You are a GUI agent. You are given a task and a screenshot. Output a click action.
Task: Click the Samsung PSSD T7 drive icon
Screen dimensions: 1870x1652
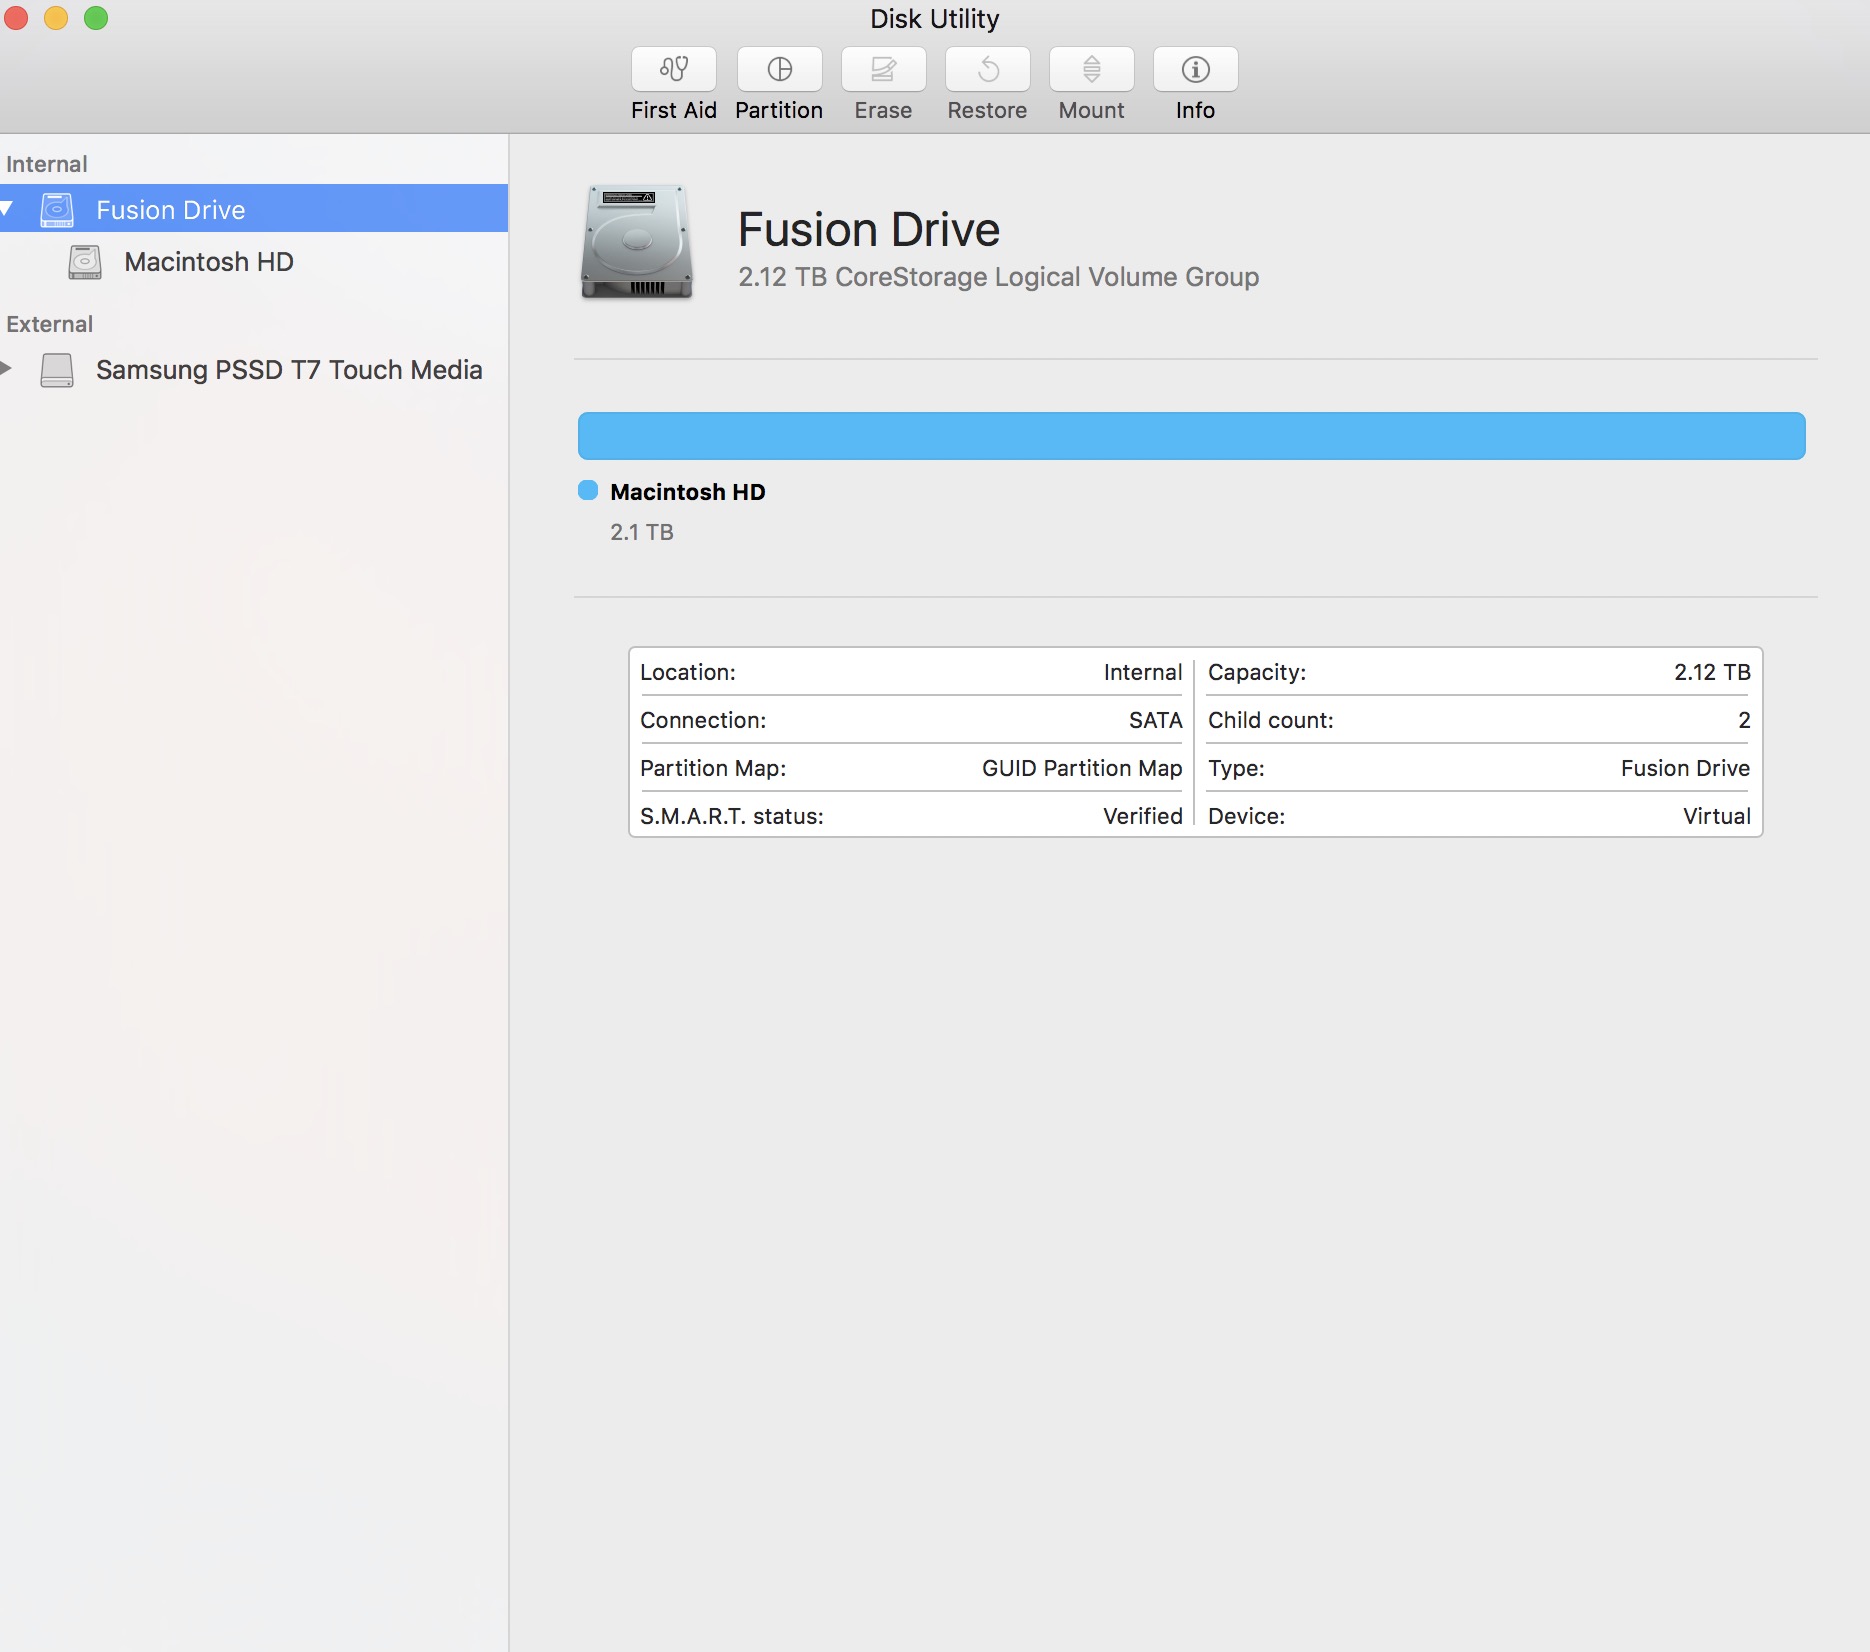(57, 370)
